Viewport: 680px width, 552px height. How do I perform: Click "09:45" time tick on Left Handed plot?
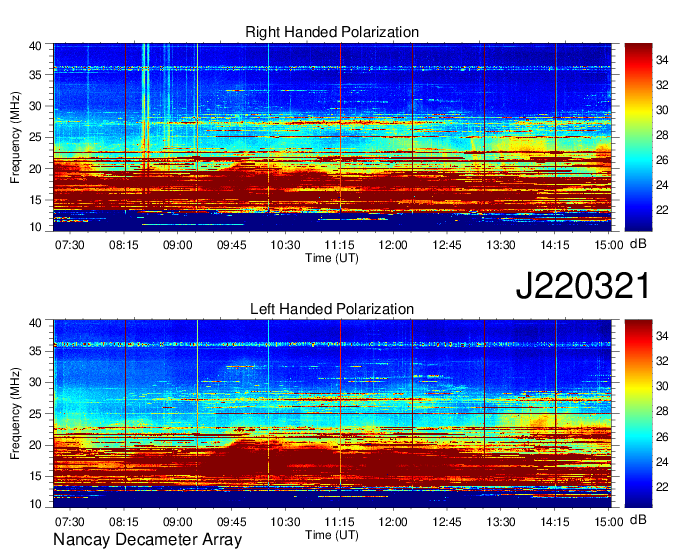click(x=232, y=521)
